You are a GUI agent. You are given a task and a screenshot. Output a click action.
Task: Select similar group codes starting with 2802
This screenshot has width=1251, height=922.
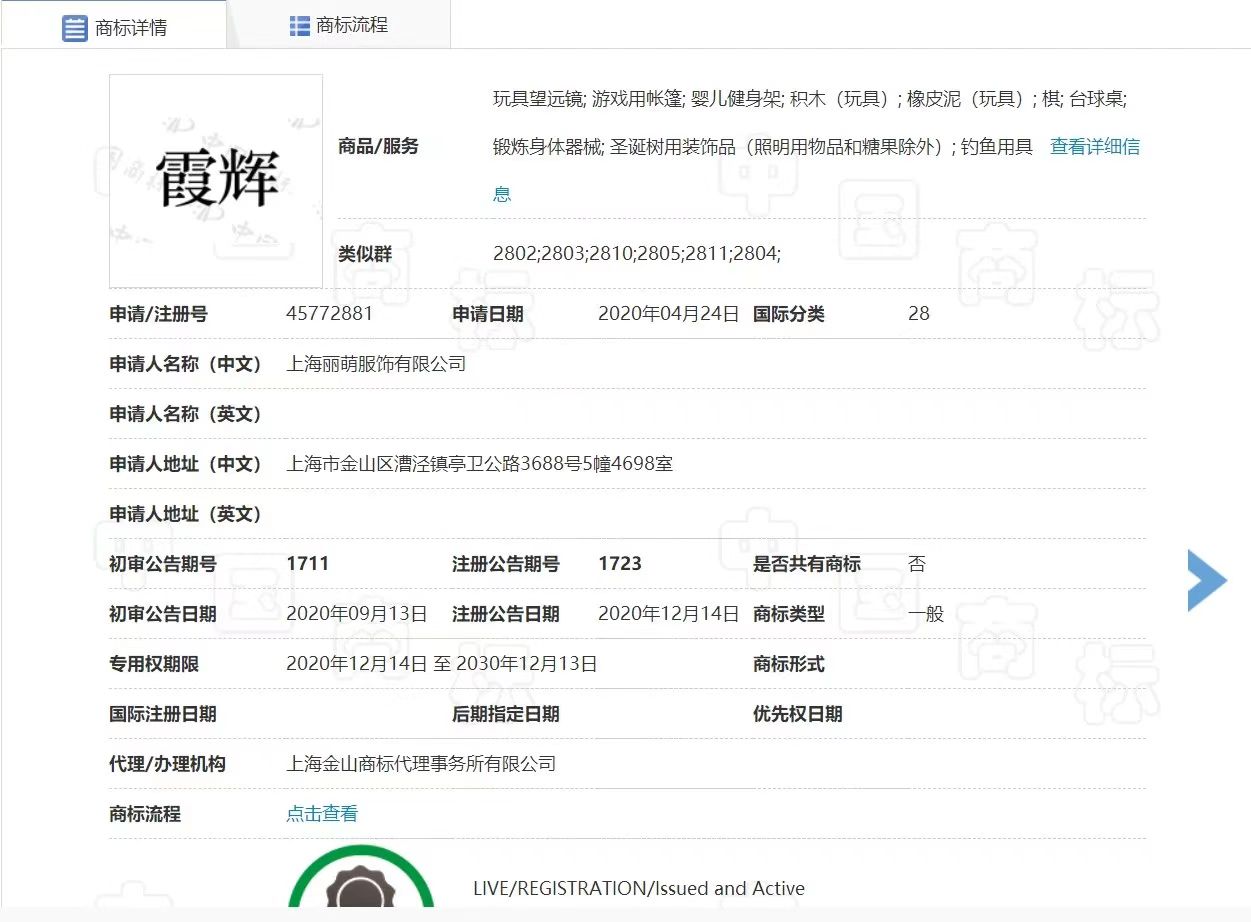(x=637, y=254)
